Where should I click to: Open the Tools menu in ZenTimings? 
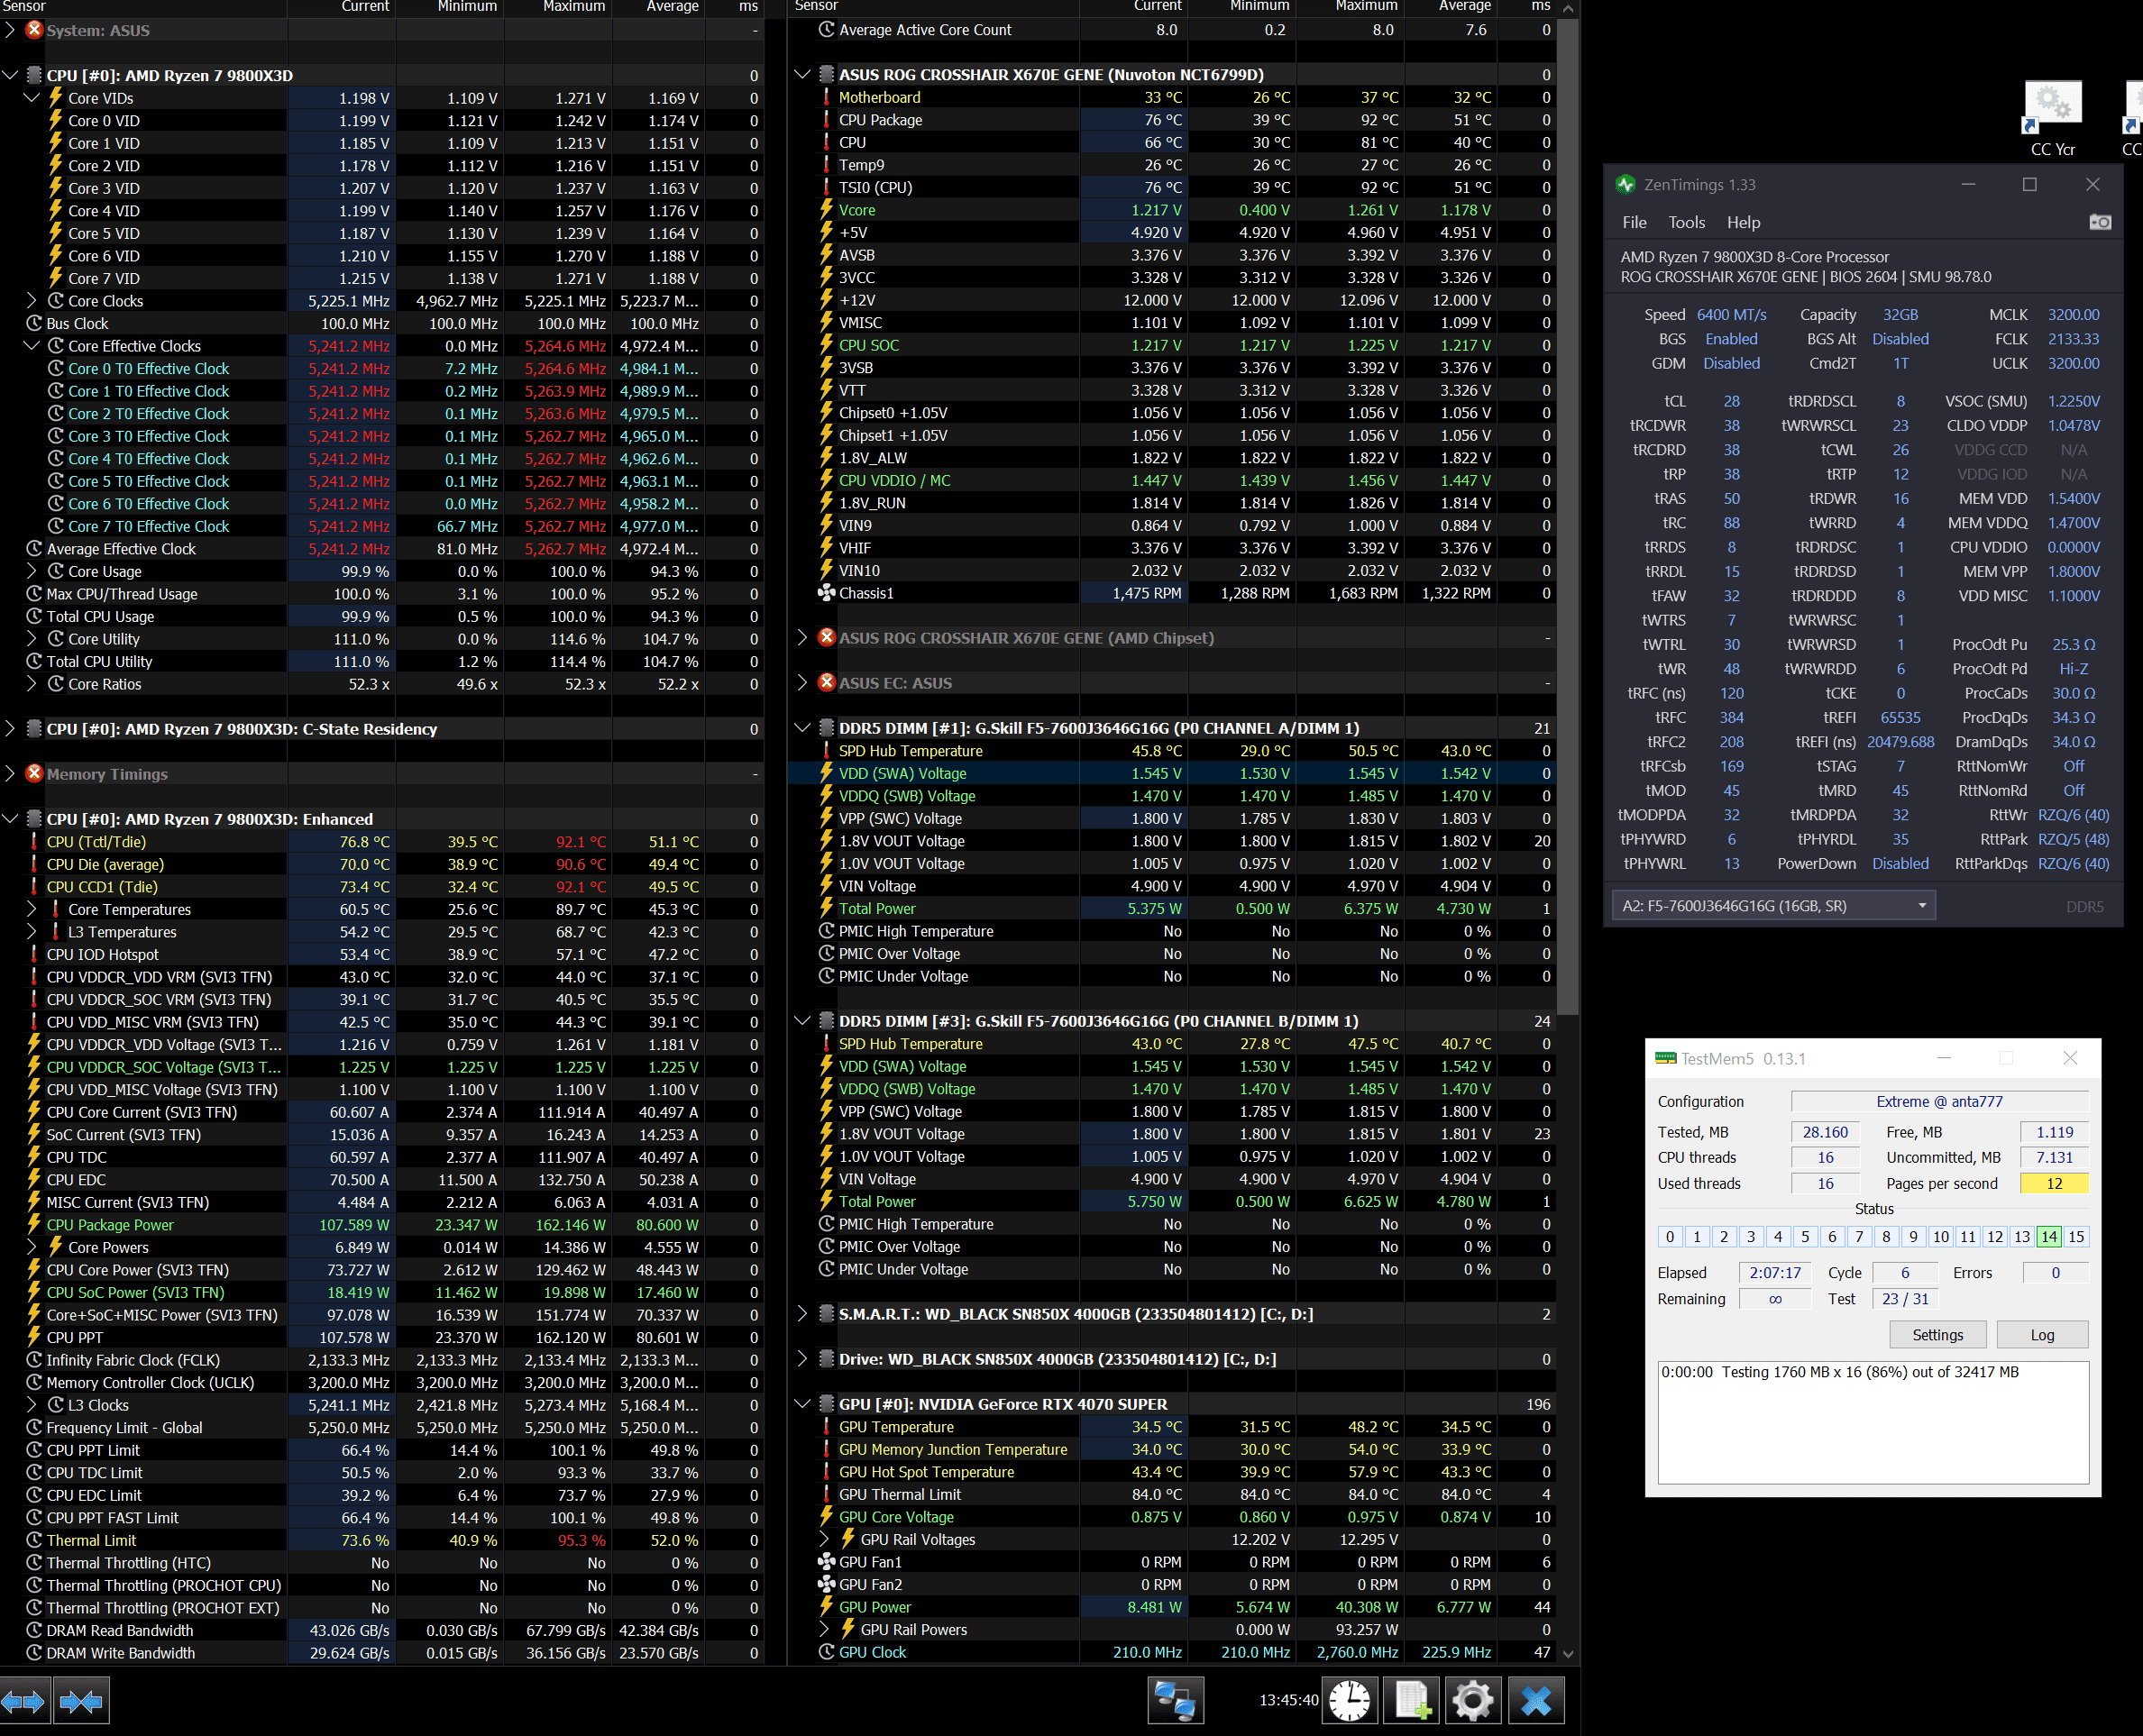pyautogui.click(x=1686, y=222)
